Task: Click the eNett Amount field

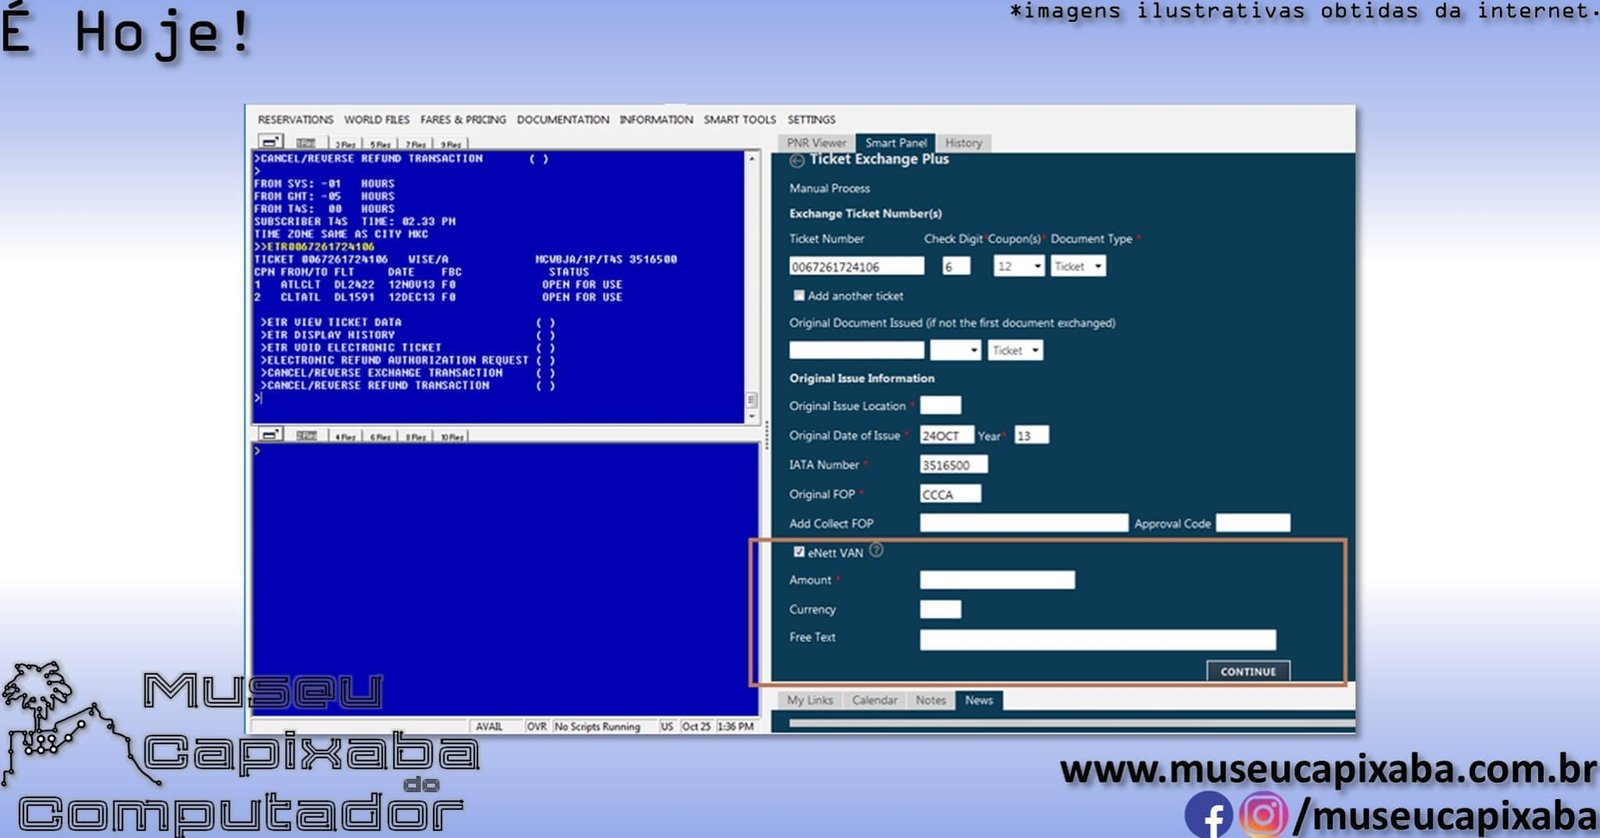Action: (997, 580)
